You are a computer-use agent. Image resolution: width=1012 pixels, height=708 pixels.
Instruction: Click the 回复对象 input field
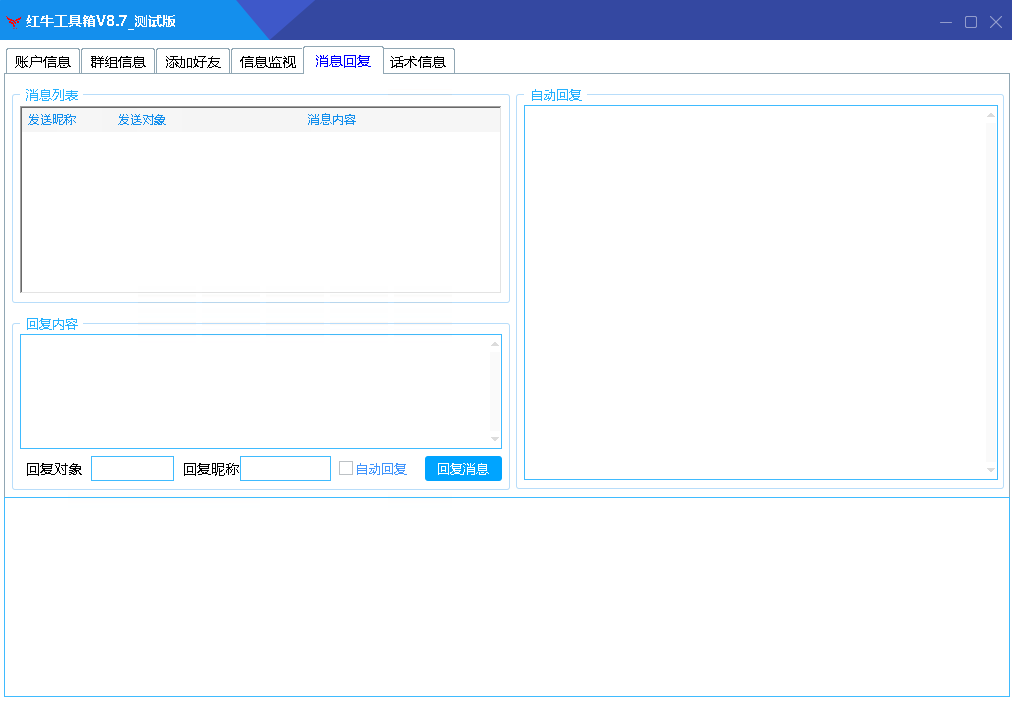click(132, 468)
